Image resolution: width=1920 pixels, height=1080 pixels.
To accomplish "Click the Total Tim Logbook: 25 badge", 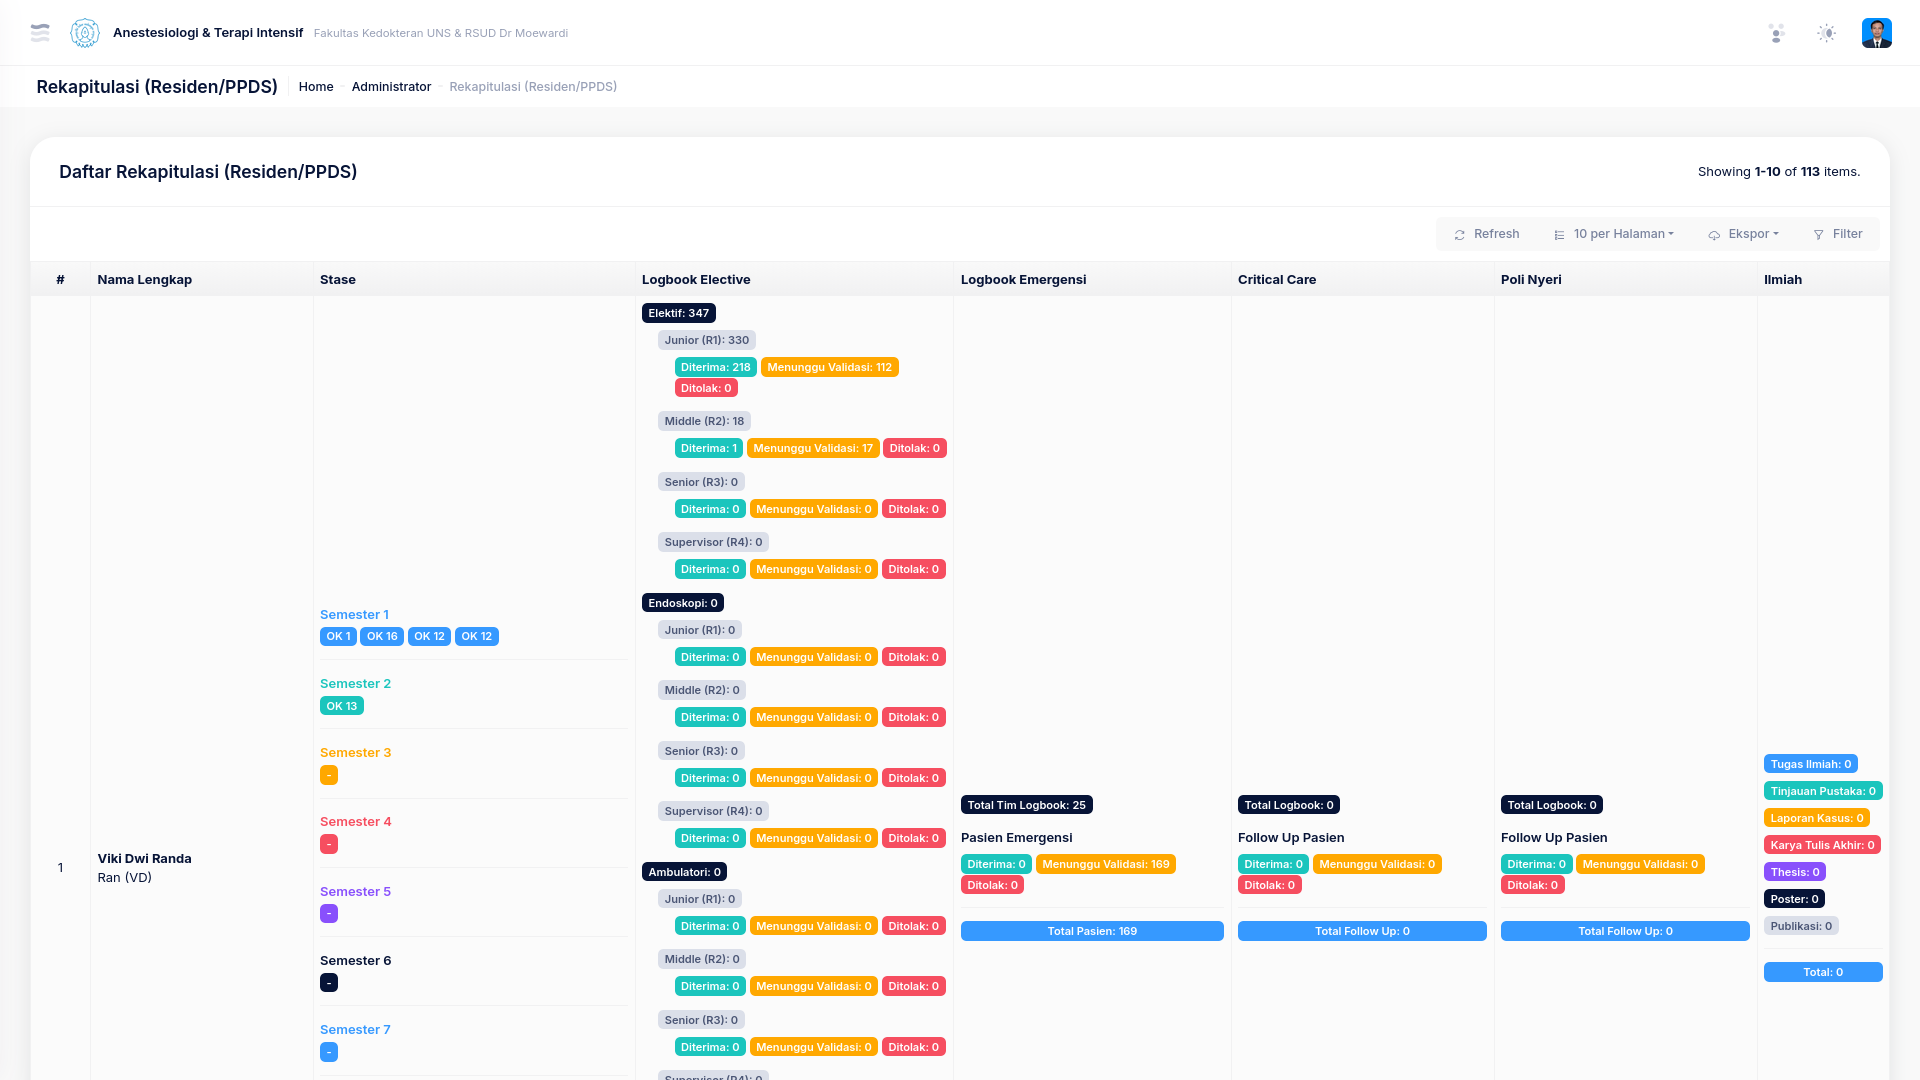I will tap(1027, 806).
